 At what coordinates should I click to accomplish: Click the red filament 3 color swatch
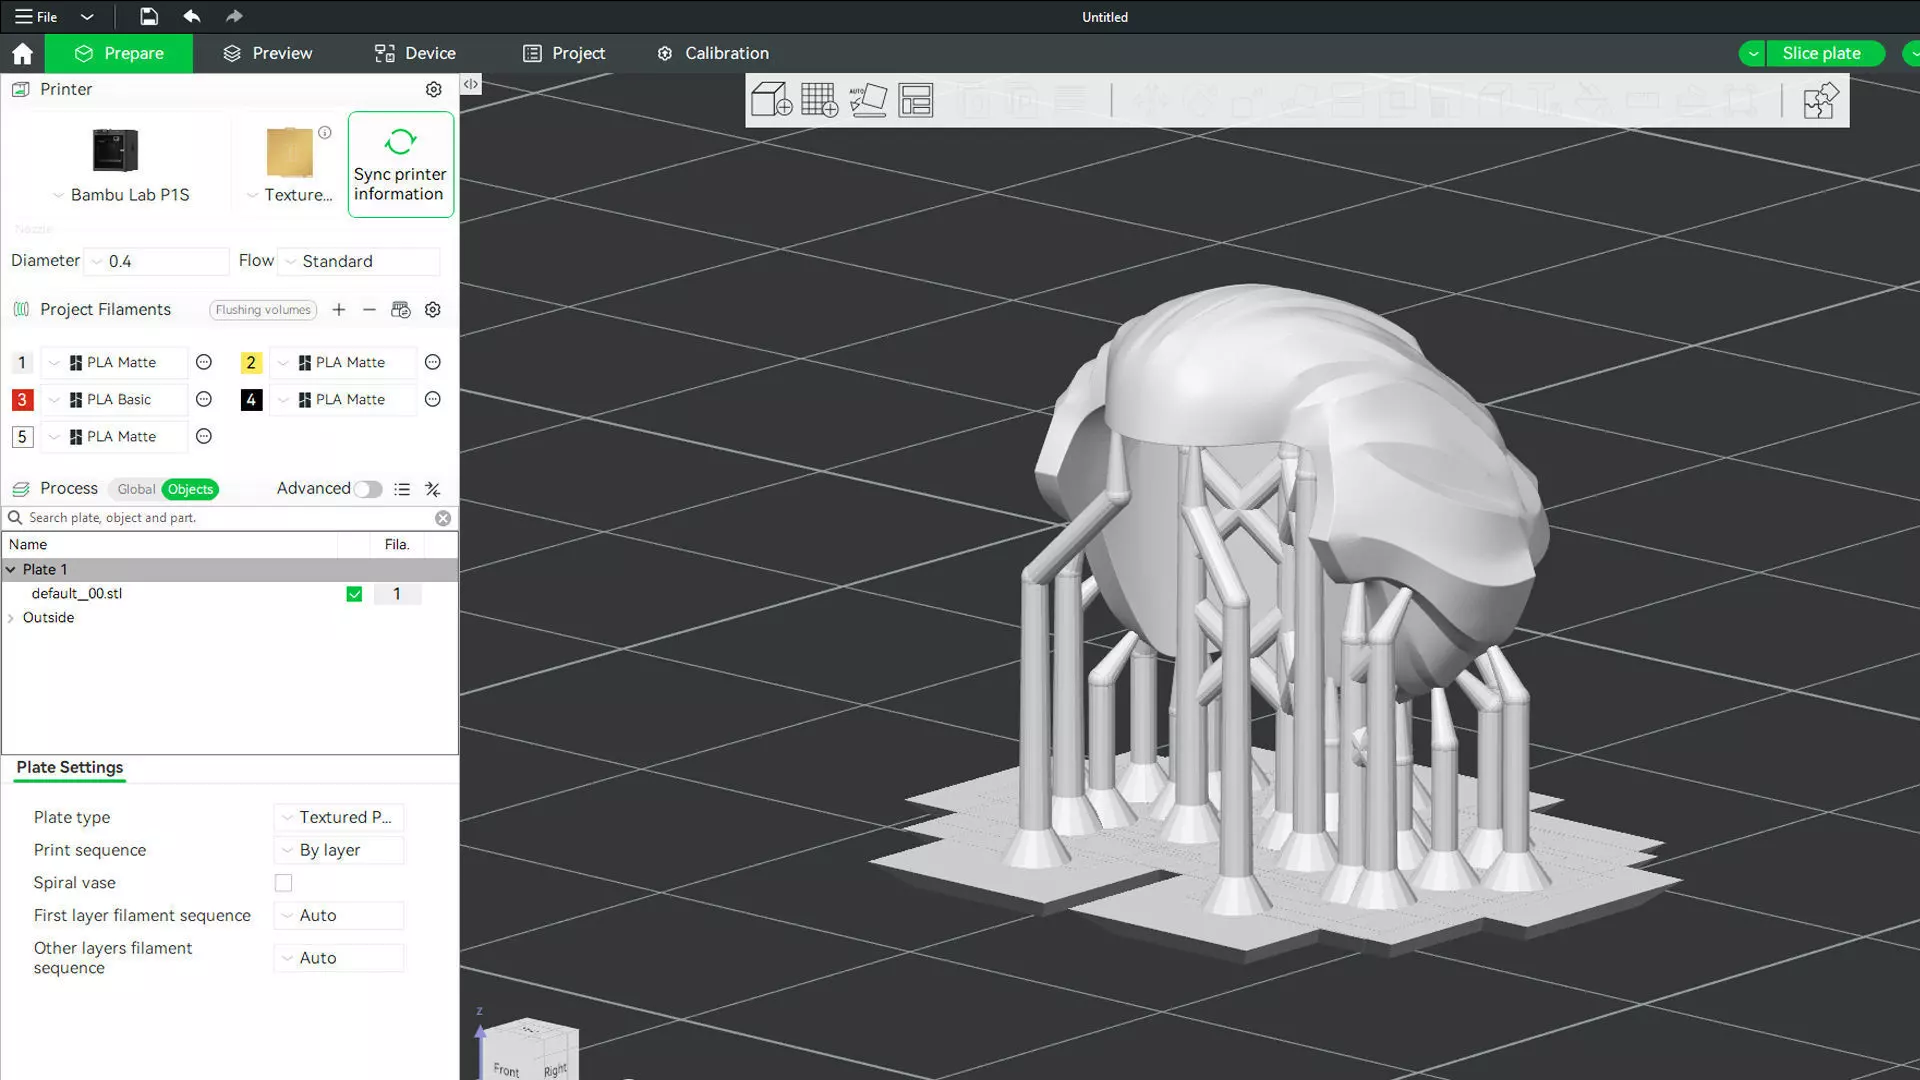point(22,400)
